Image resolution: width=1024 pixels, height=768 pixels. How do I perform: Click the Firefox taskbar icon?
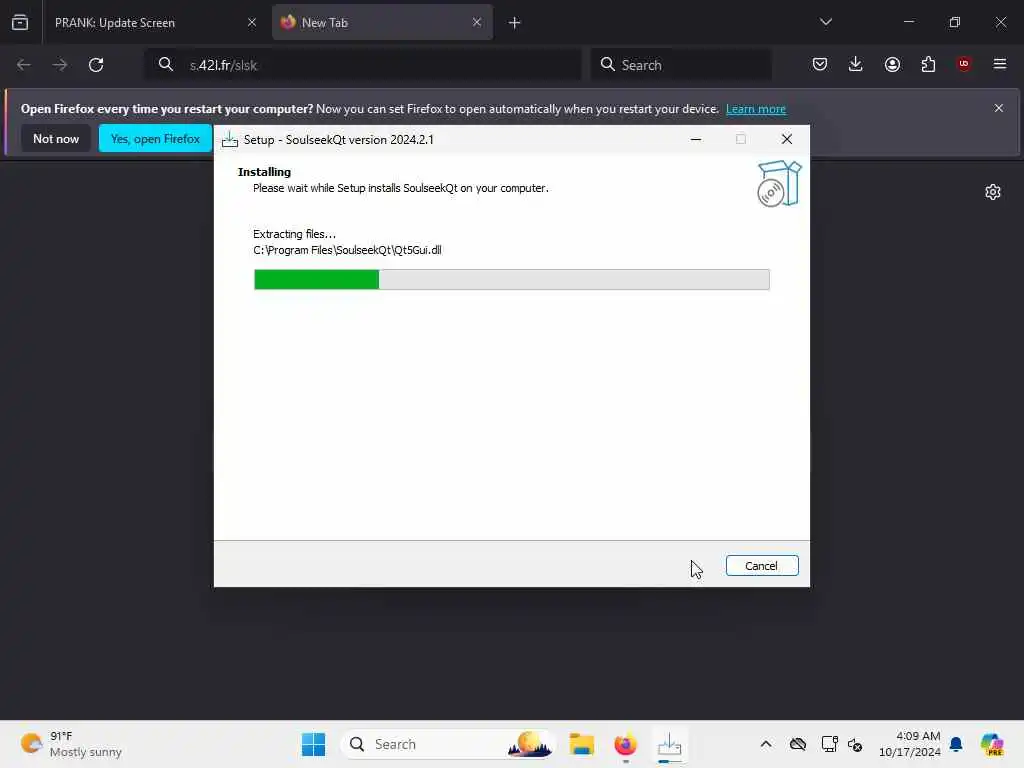[x=625, y=744]
